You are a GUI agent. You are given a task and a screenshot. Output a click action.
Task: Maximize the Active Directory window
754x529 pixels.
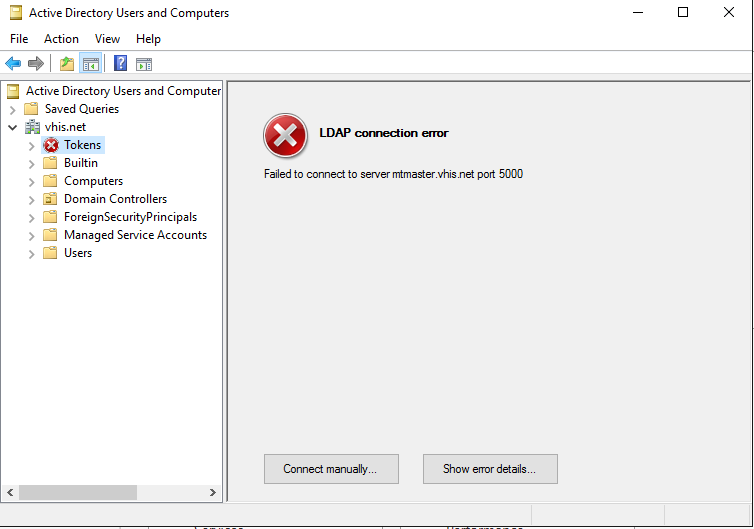pyautogui.click(x=683, y=13)
